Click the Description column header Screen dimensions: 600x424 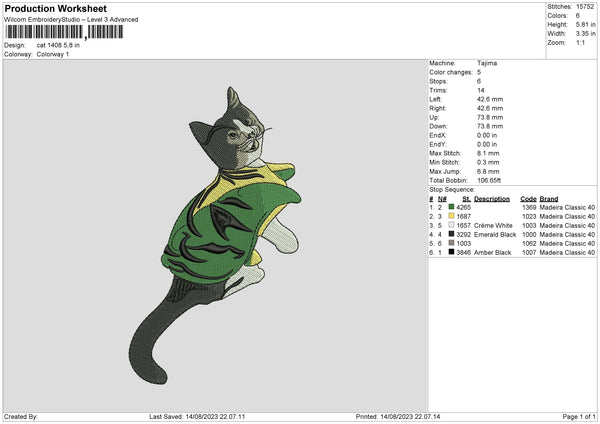492,199
